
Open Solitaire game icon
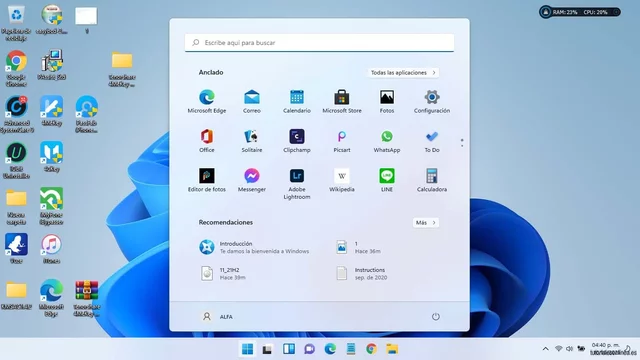pyautogui.click(x=252, y=141)
